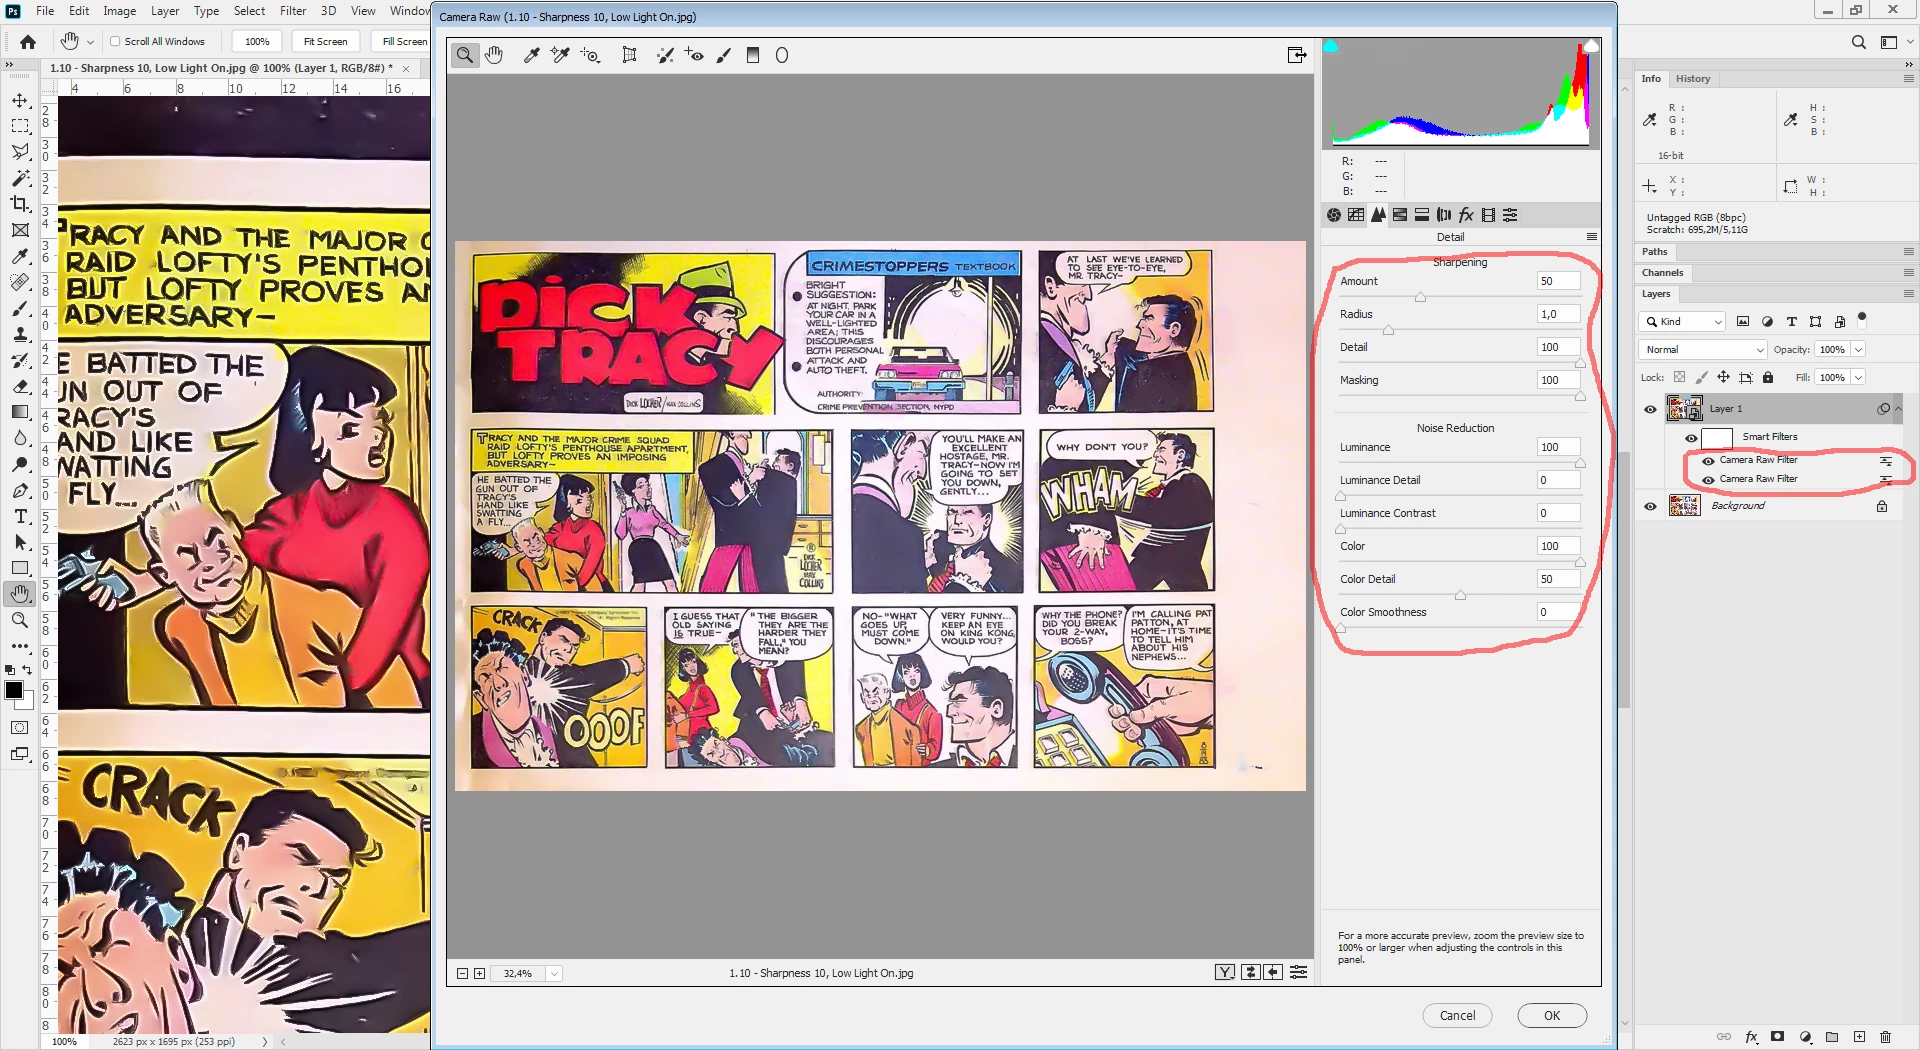
Task: Open the Lens Corrections panel icon
Action: point(1444,215)
